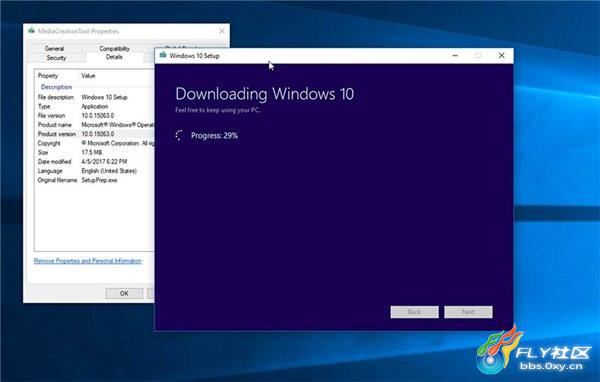Screen dimensions: 600x382
Task: Open Remove Properties and Personal Information link
Action: (88, 261)
